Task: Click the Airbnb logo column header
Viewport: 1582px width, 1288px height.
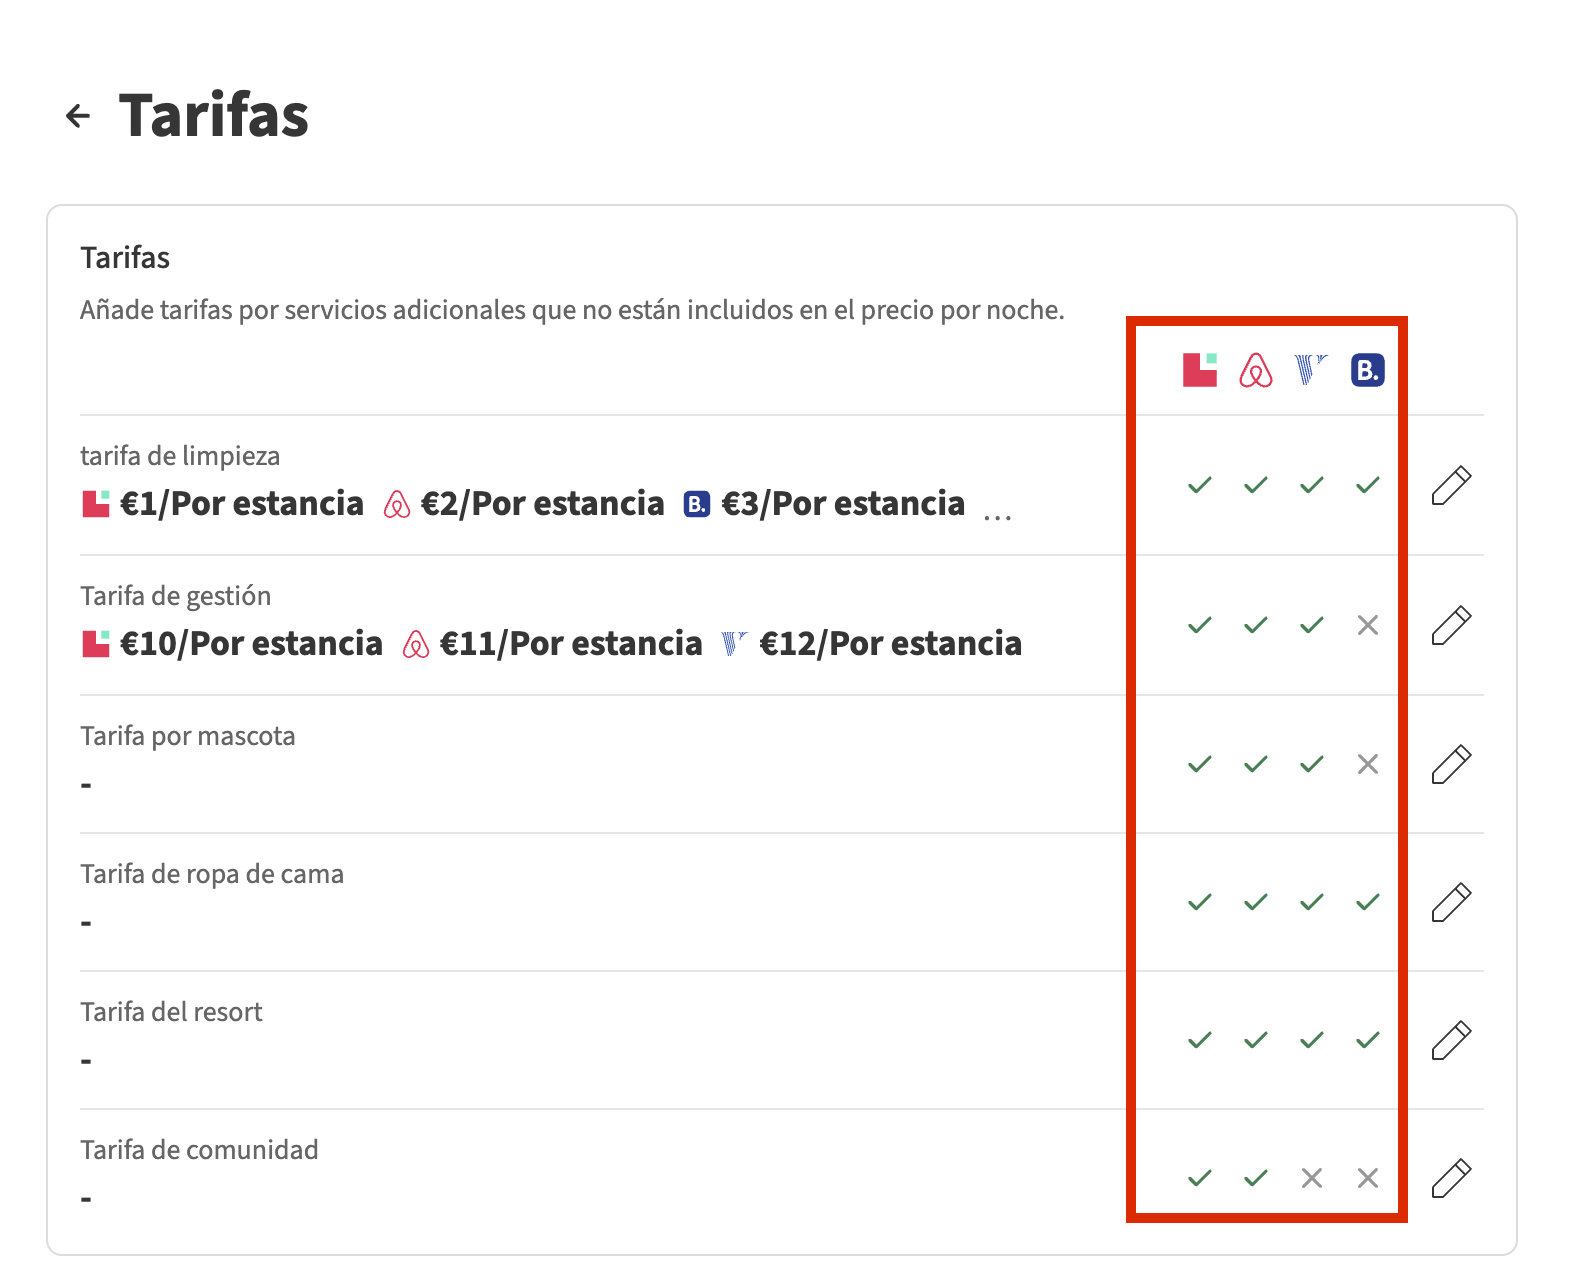Action: pyautogui.click(x=1256, y=370)
